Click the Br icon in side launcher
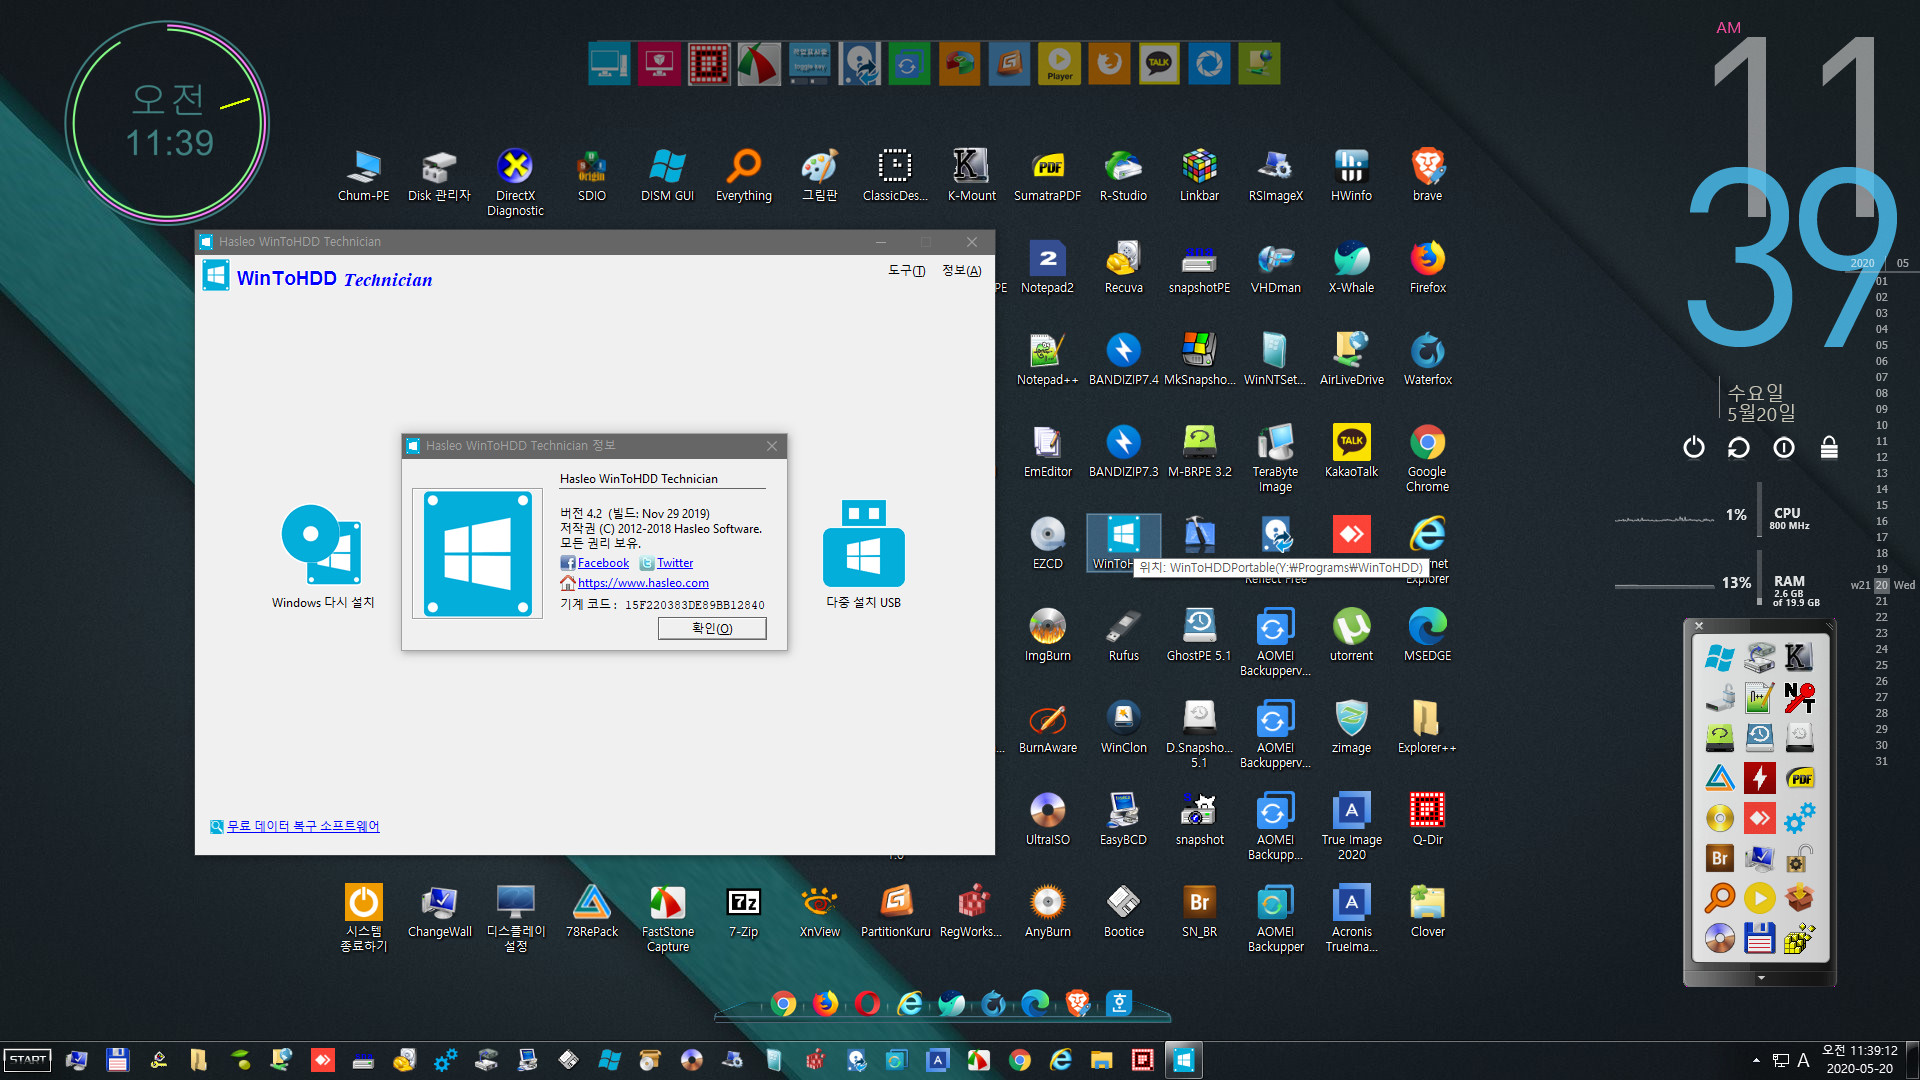 coord(1719,858)
